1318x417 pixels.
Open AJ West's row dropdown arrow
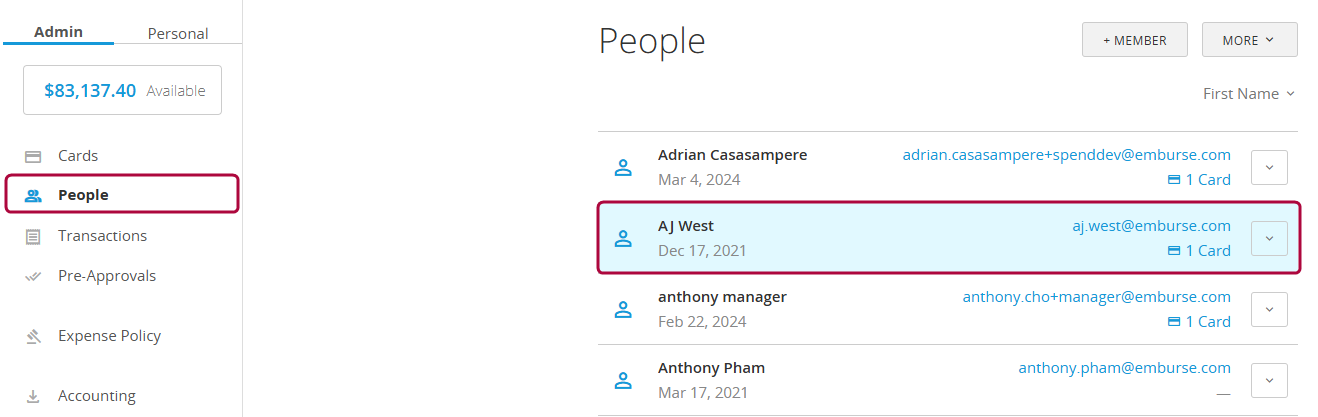(x=1269, y=238)
